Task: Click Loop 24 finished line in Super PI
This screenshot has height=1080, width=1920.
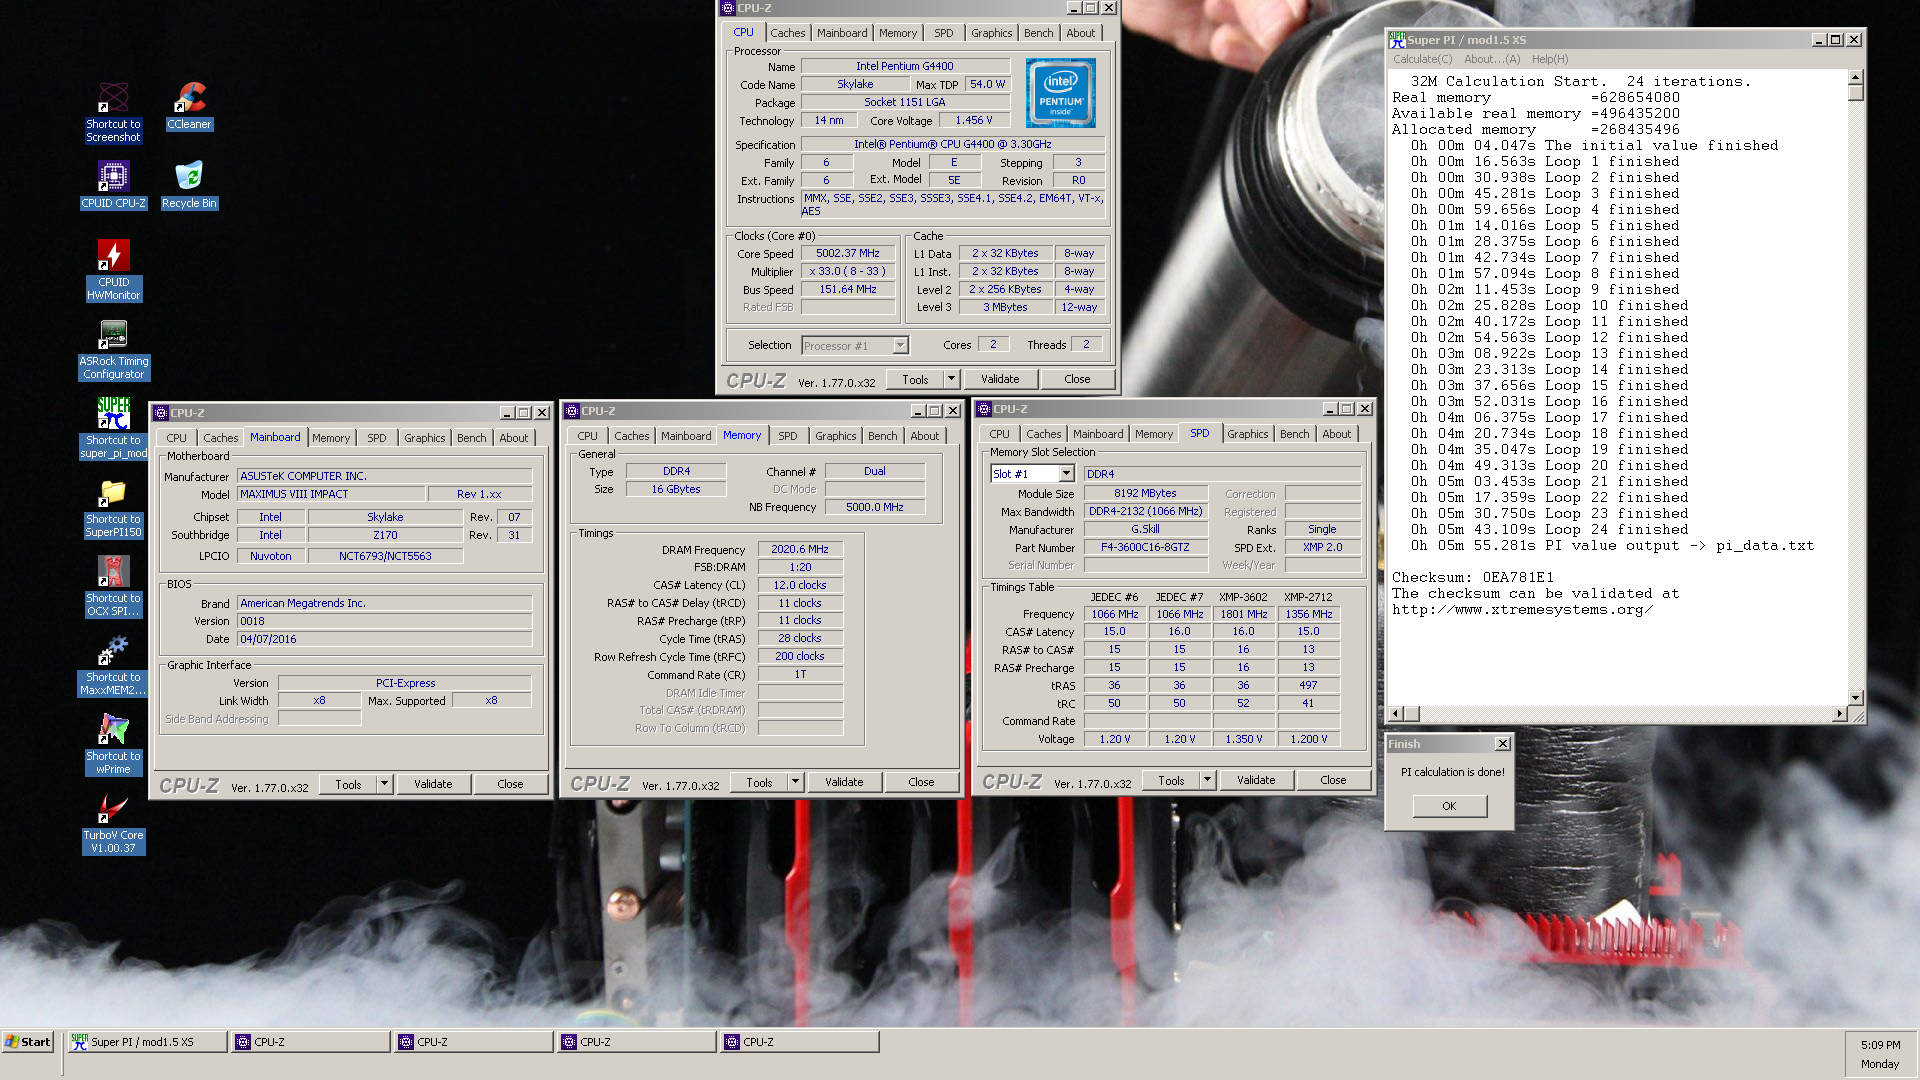Action: [1549, 529]
